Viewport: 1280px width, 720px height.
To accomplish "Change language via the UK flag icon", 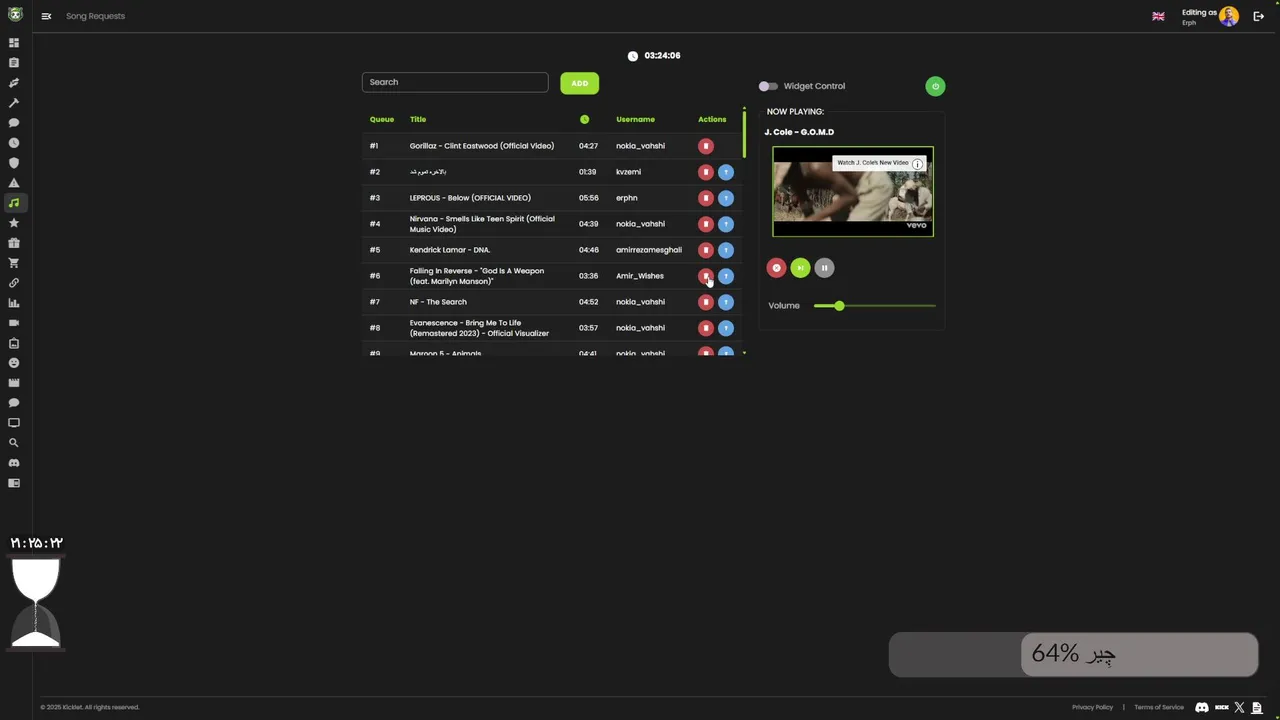I will tap(1158, 16).
